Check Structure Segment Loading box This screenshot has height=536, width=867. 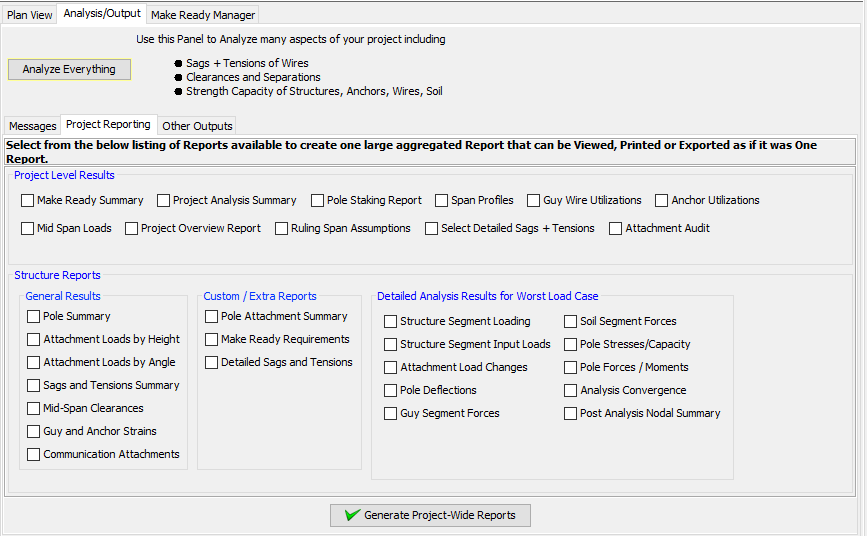pyautogui.click(x=390, y=321)
